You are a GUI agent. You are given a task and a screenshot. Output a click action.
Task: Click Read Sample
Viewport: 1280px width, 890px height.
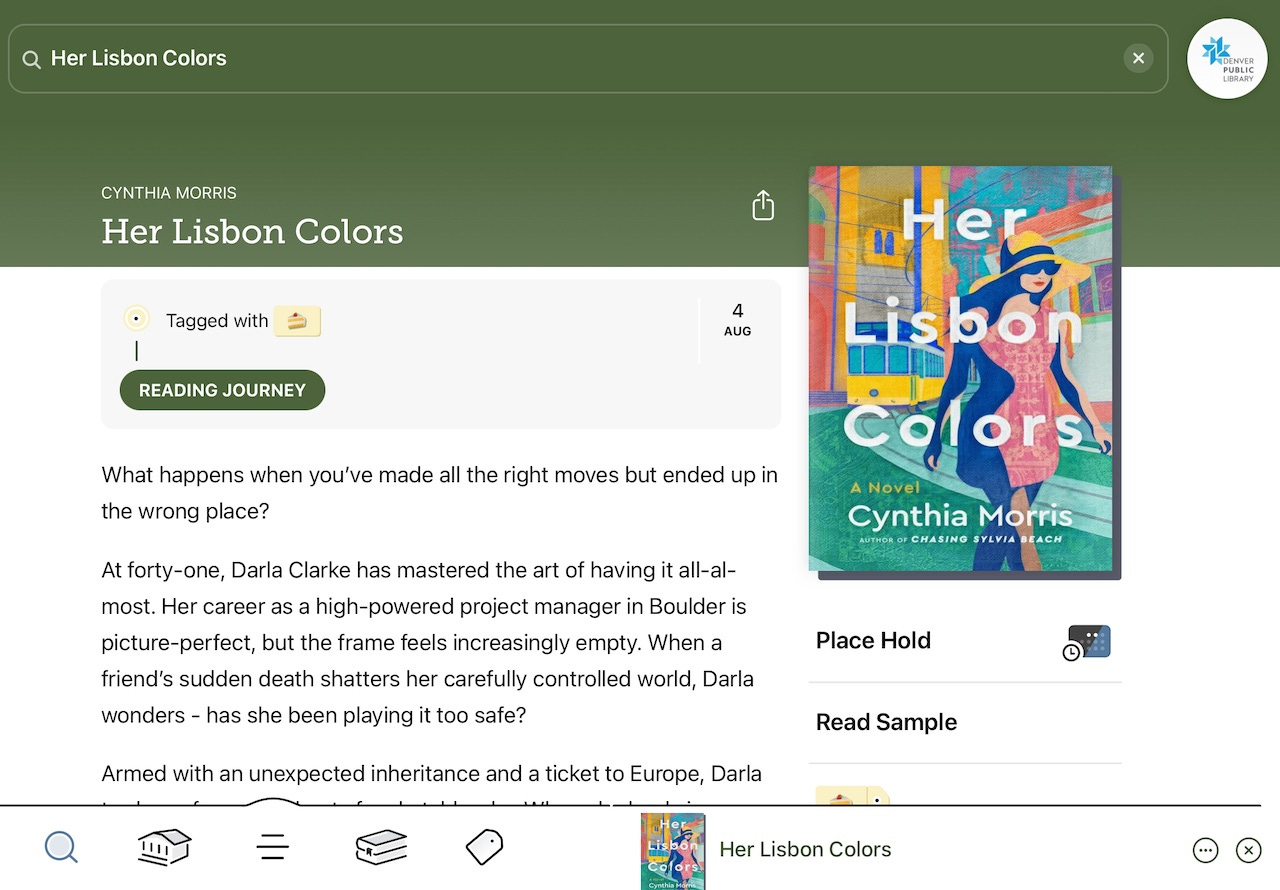pyautogui.click(x=964, y=722)
